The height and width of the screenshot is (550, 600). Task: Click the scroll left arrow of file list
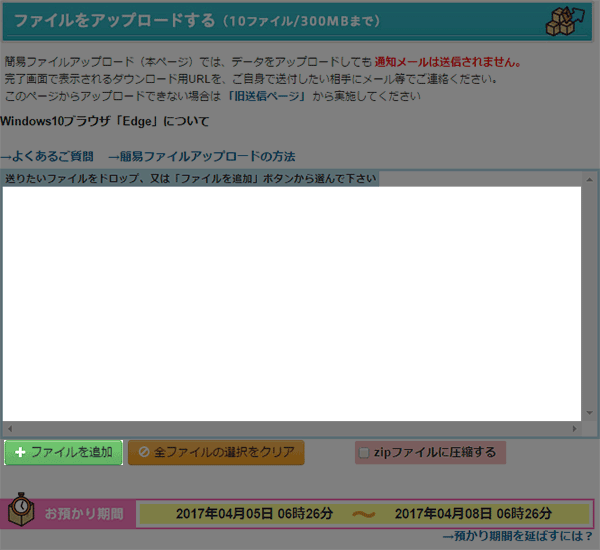(10, 429)
